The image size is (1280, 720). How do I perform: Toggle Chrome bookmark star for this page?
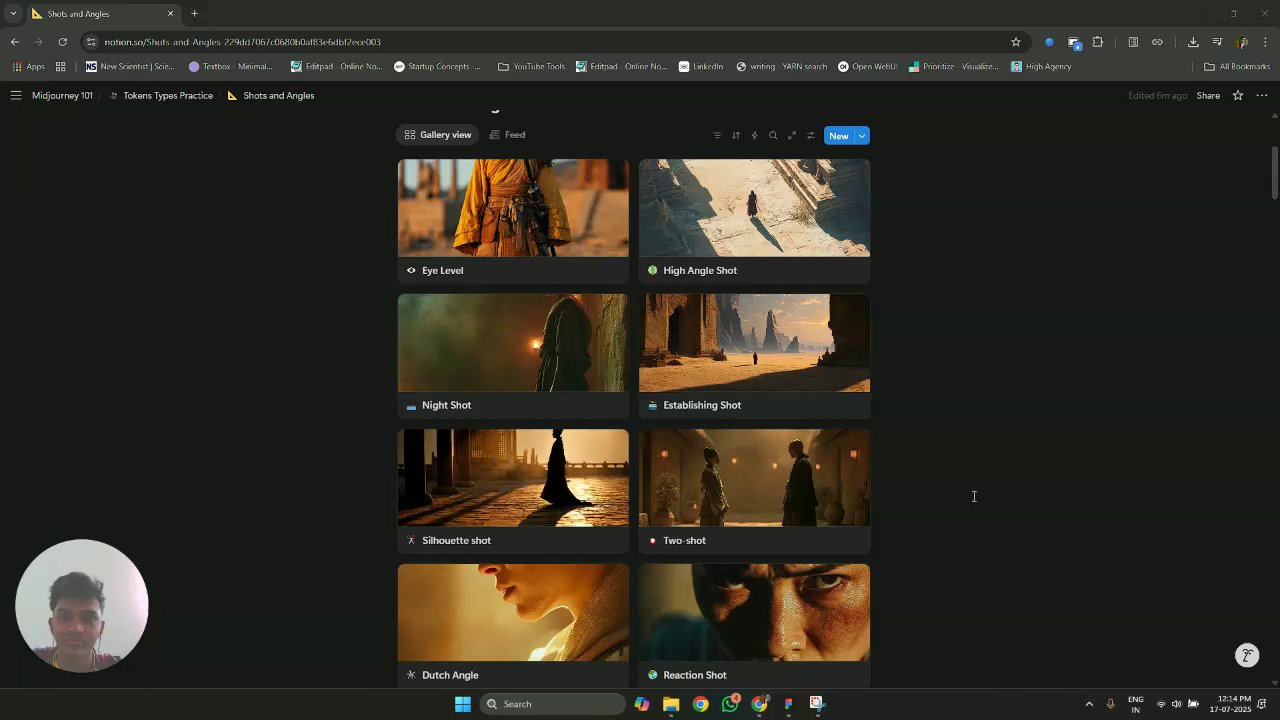1016,42
